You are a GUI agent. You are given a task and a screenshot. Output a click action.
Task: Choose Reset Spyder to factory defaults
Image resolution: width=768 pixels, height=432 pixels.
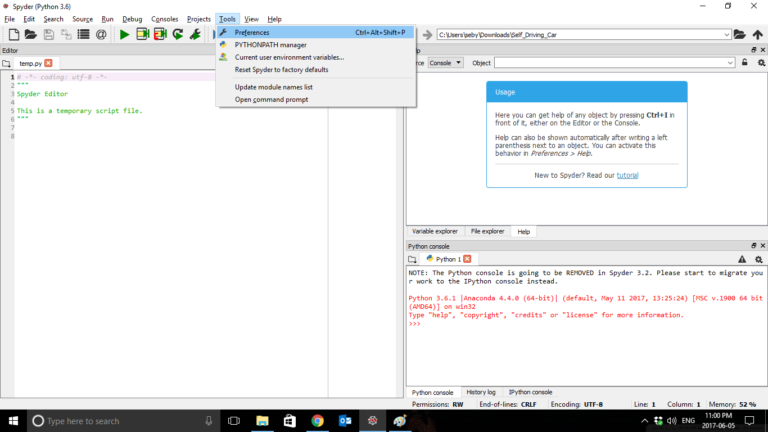[316, 70]
